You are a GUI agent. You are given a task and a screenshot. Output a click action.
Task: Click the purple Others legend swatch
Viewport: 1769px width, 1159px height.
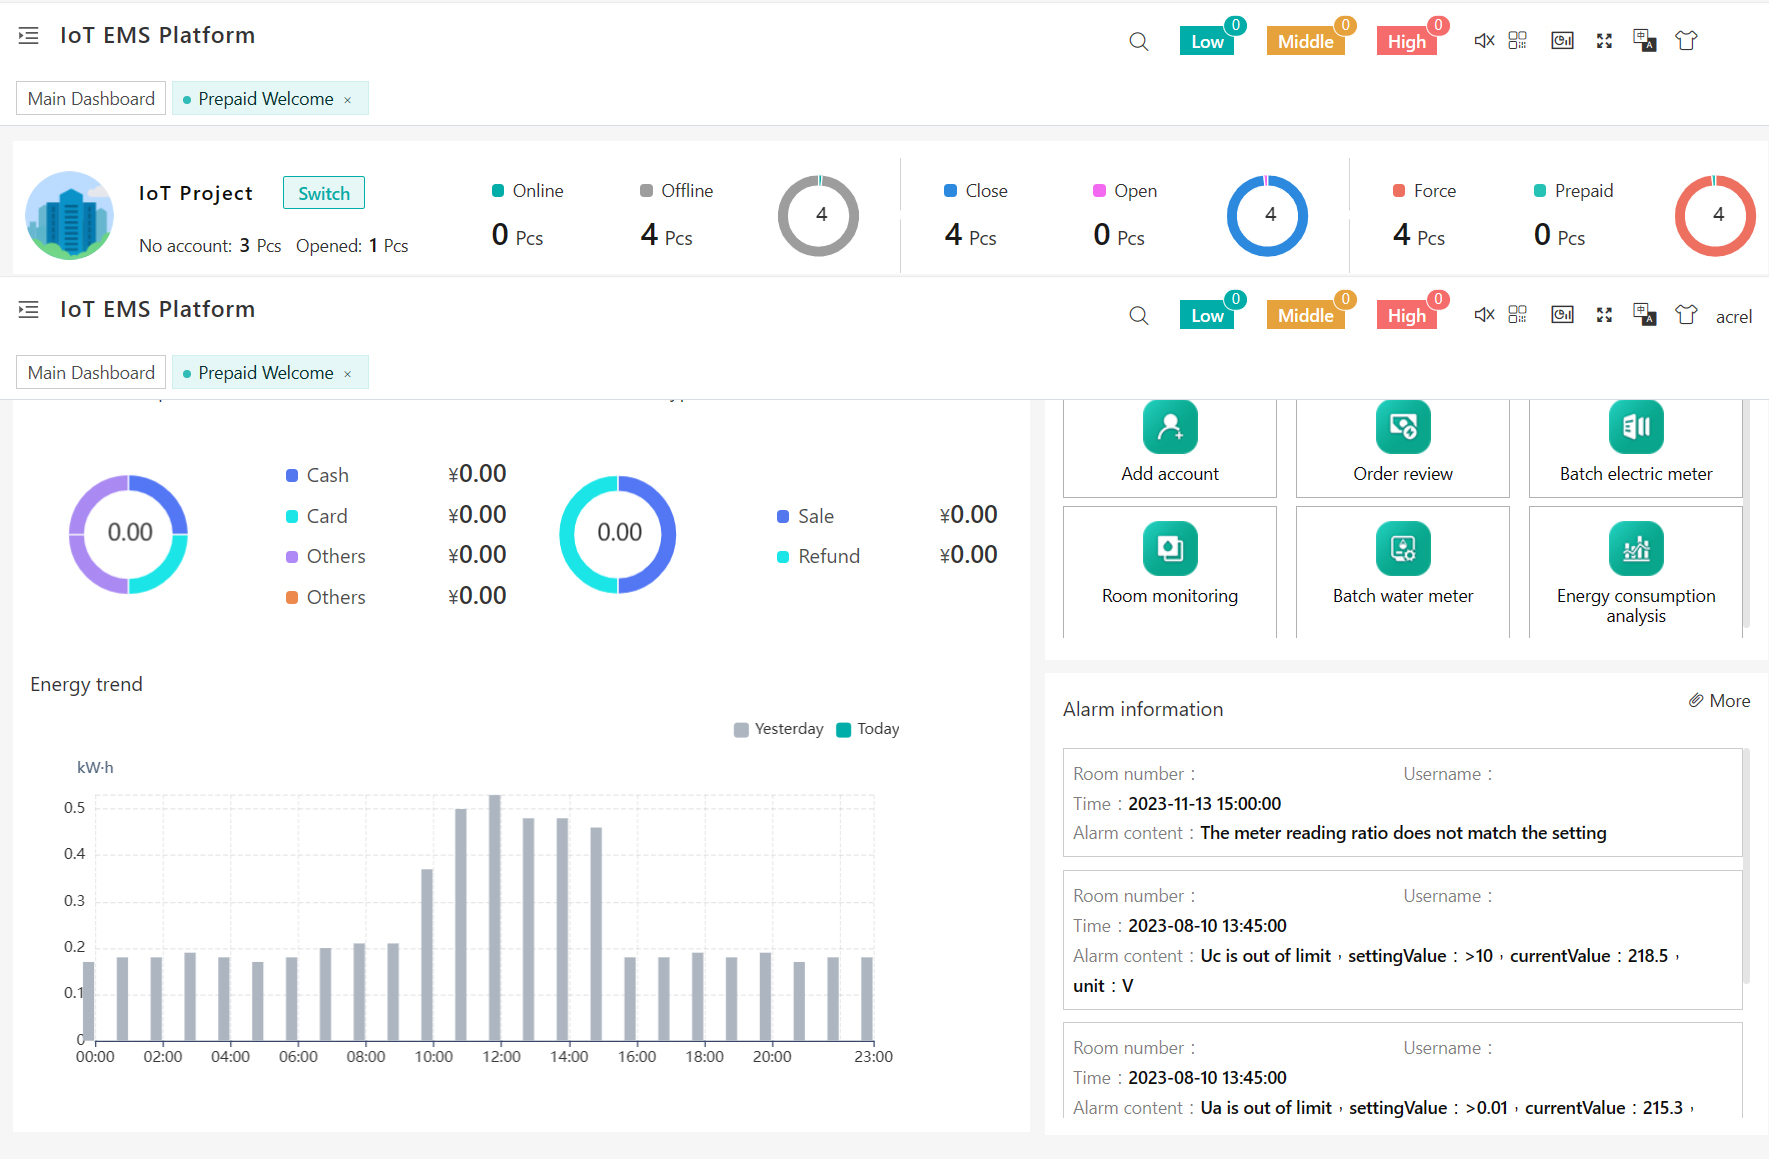[x=292, y=557]
